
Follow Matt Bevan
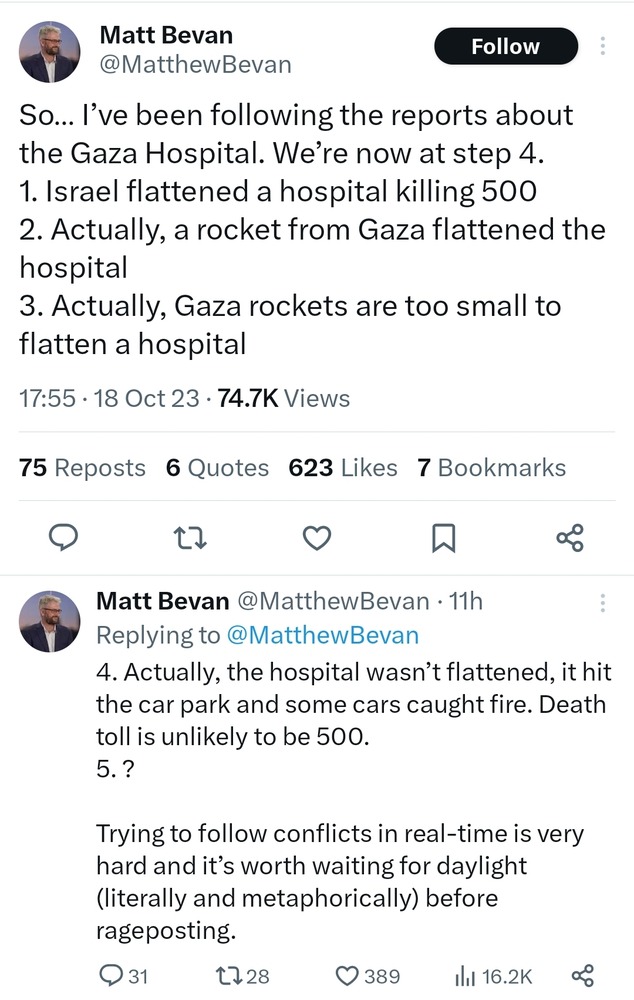(505, 46)
